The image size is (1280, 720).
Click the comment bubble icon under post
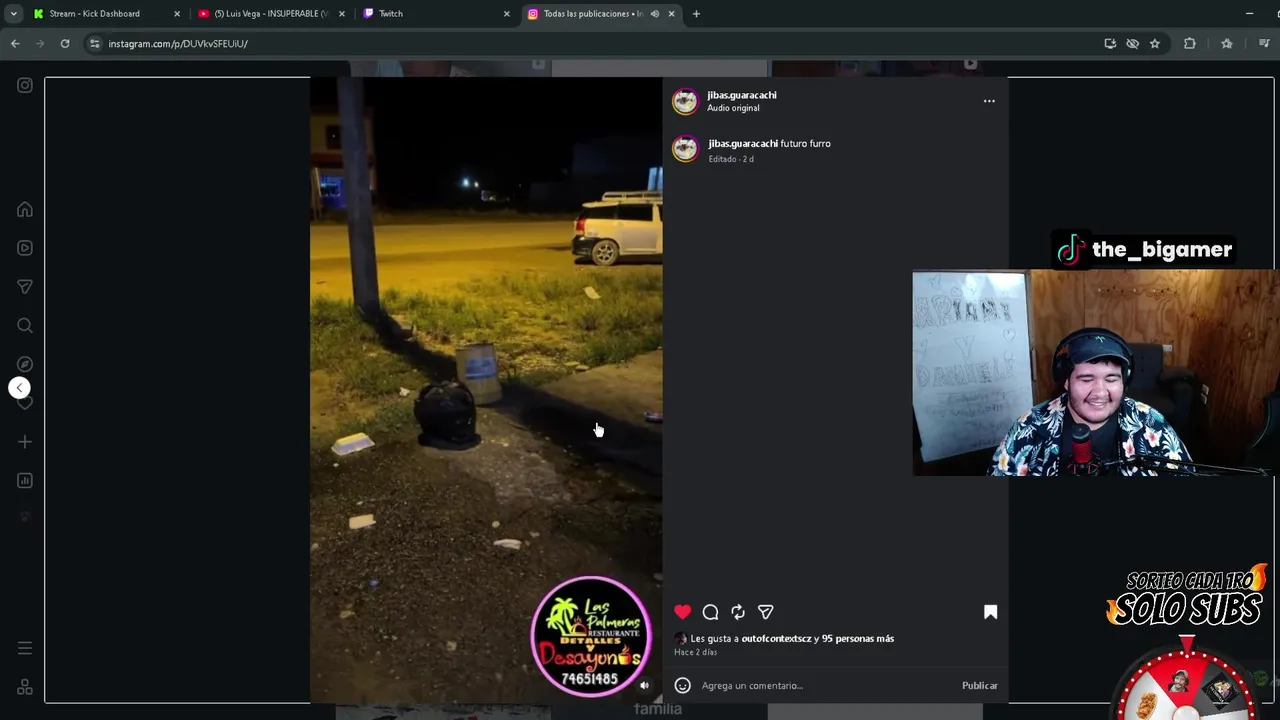(x=710, y=612)
